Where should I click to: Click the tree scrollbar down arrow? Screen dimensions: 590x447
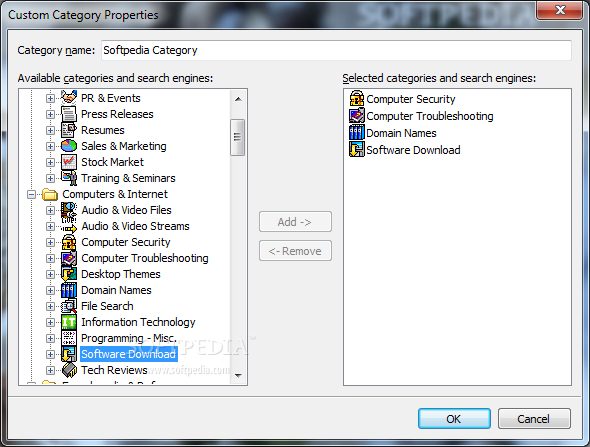238,375
